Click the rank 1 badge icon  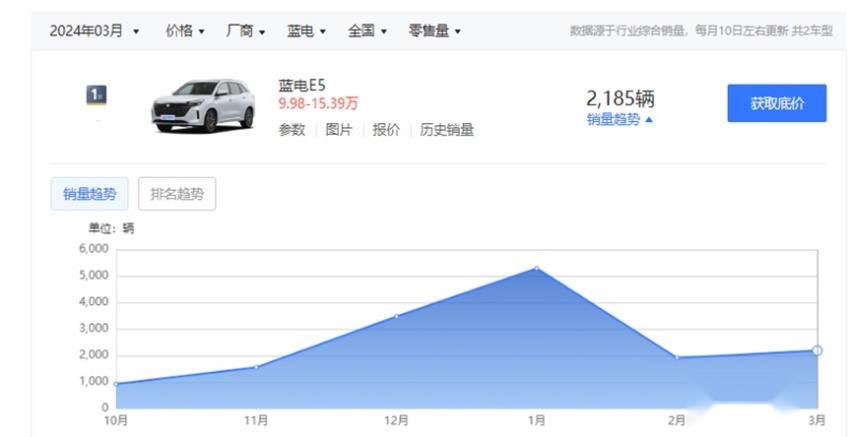(96, 96)
